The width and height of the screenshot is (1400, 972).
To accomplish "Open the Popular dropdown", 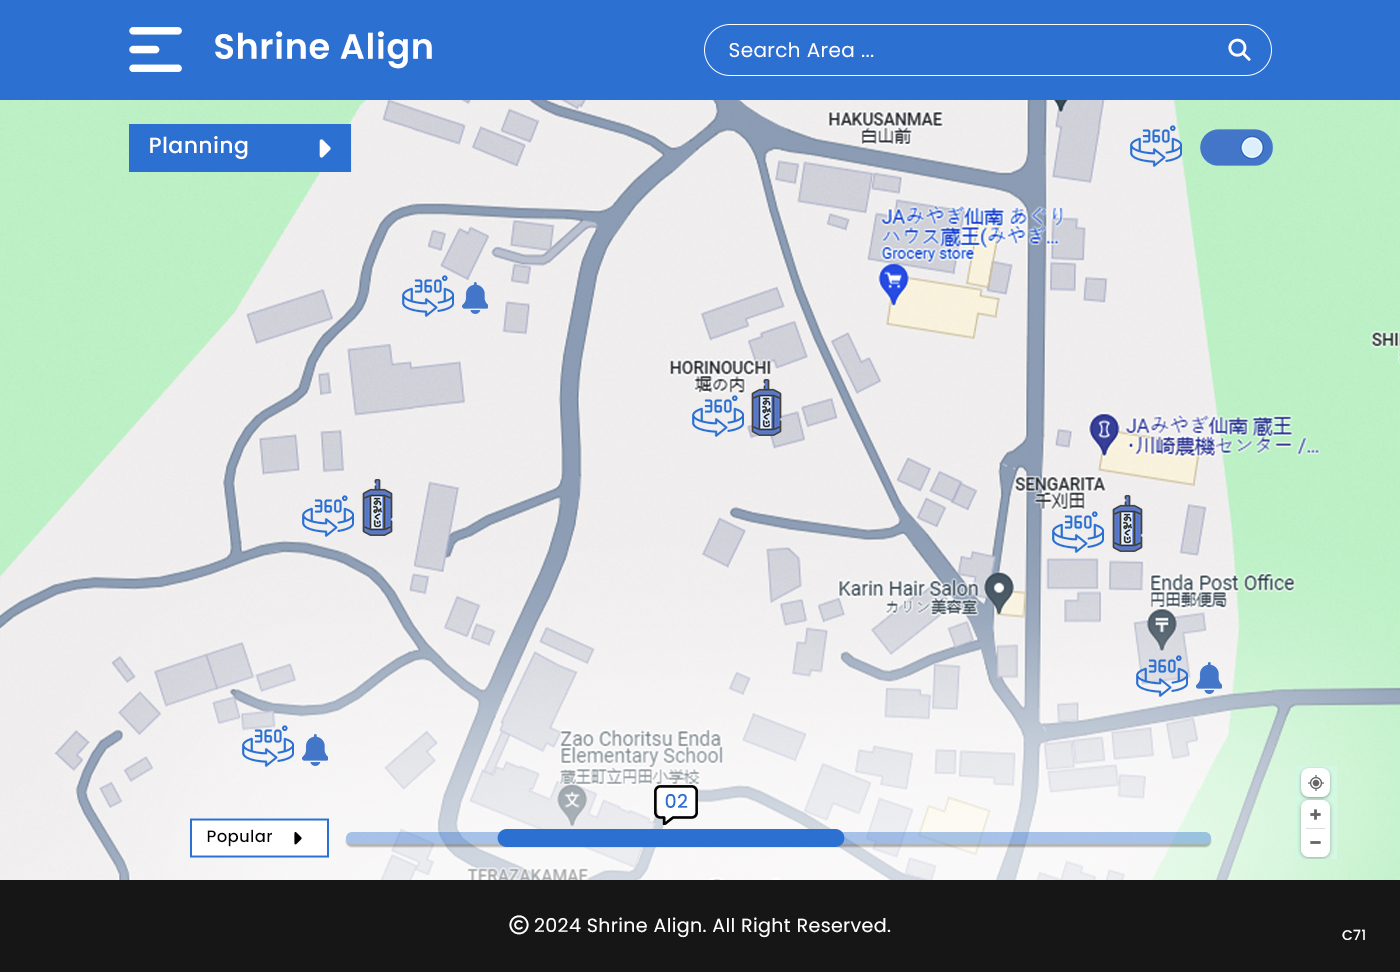I will [x=259, y=838].
